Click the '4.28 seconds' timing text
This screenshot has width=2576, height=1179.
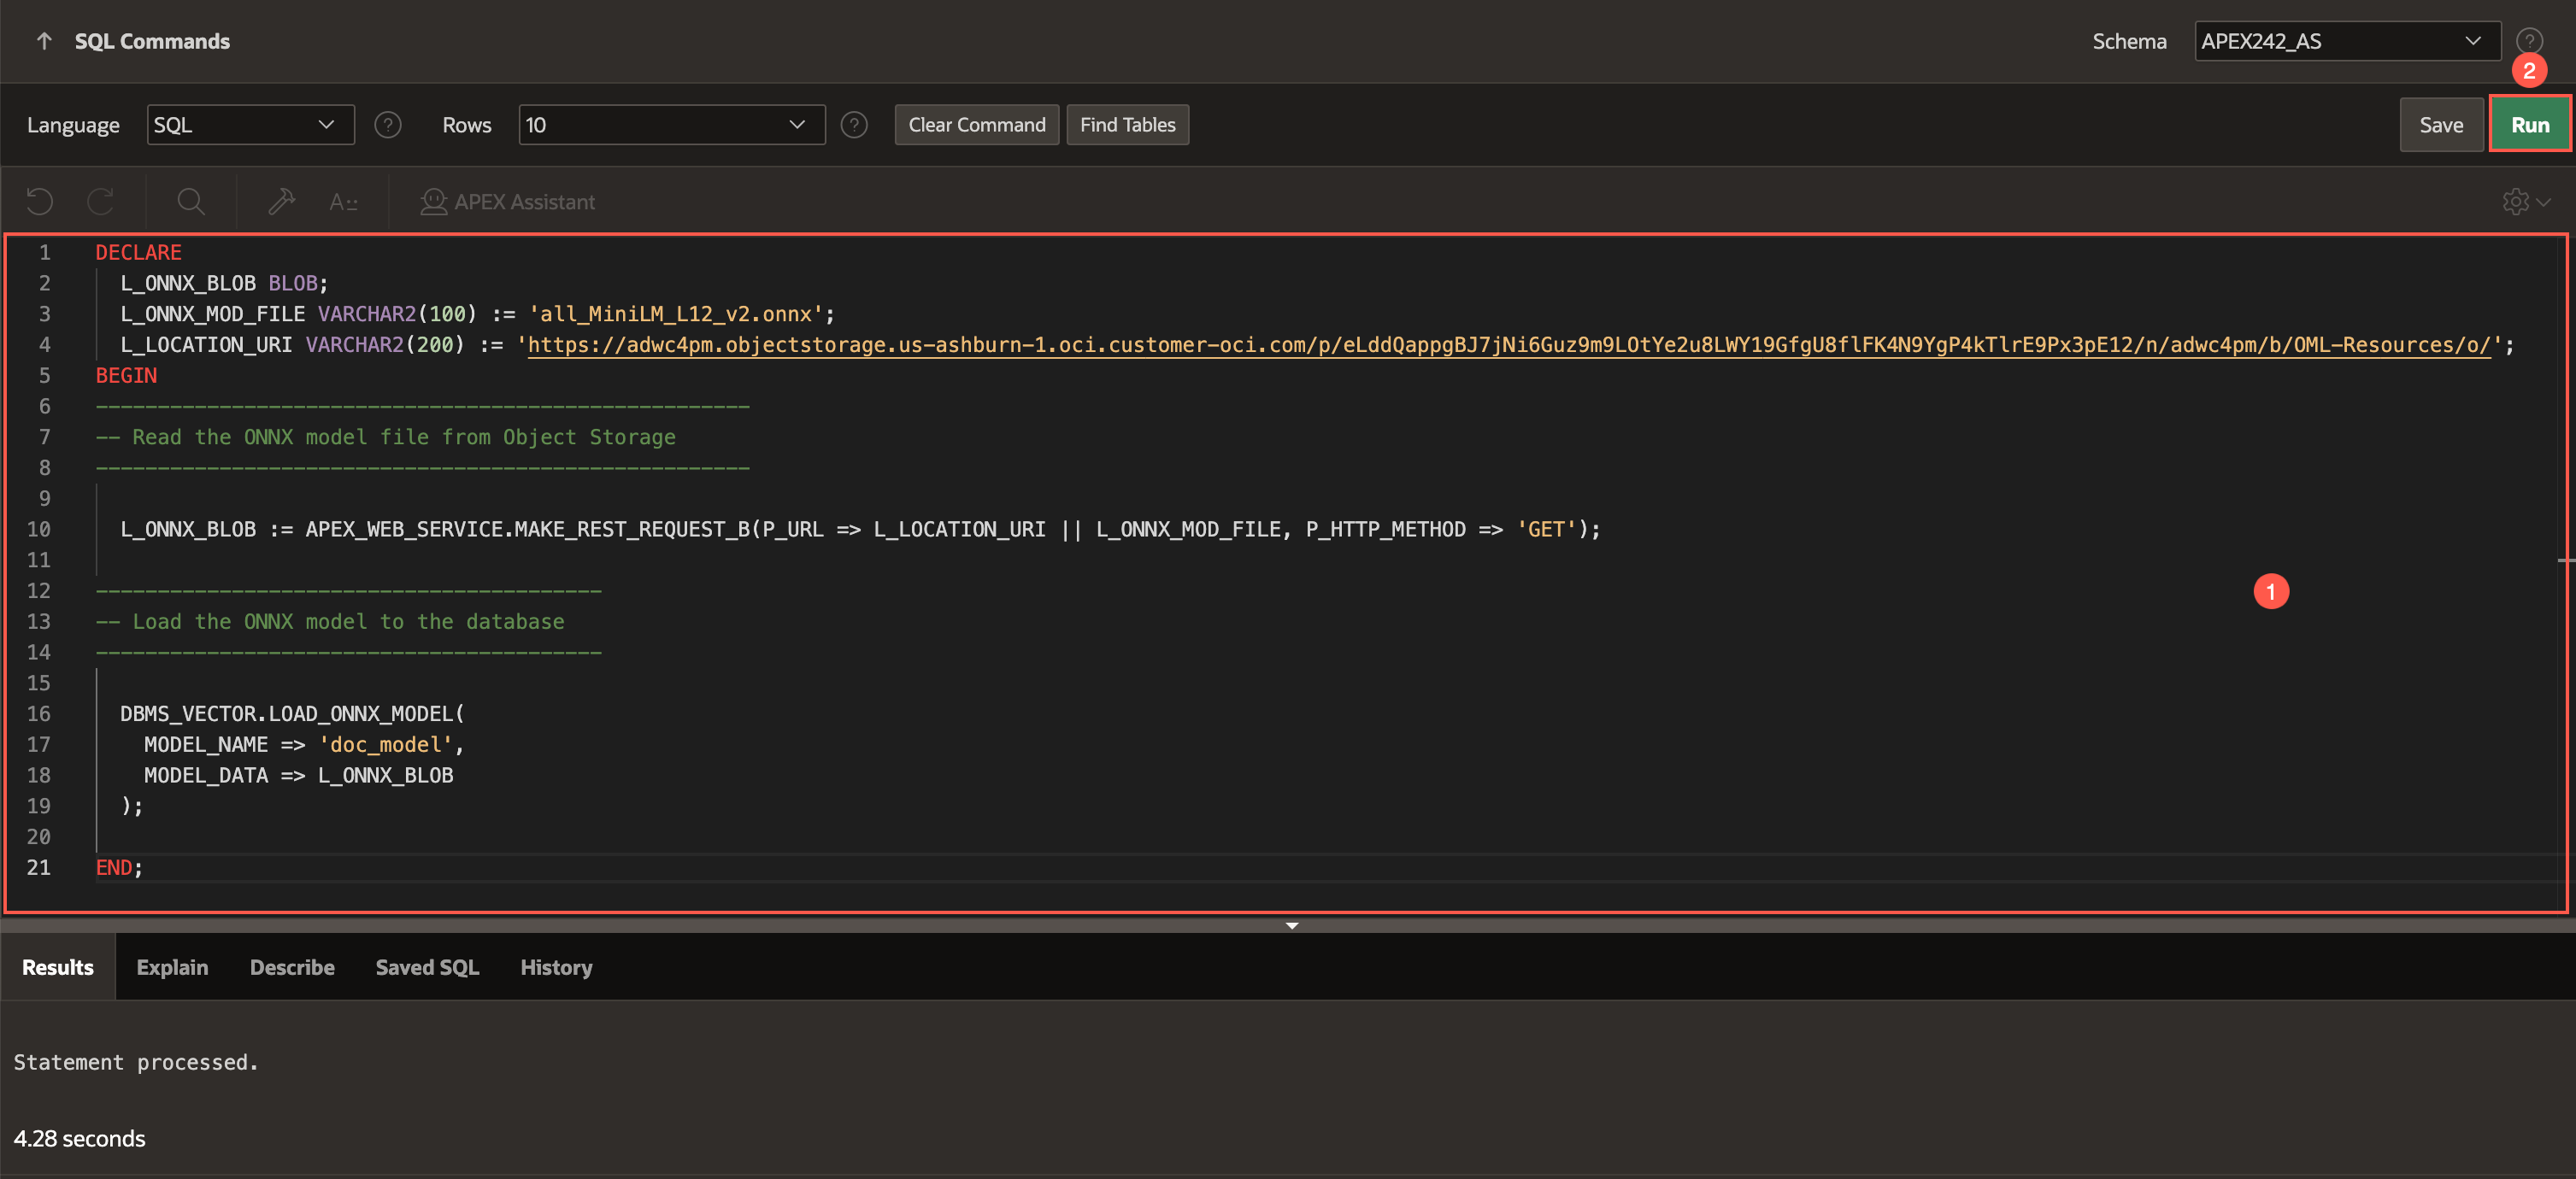point(79,1139)
